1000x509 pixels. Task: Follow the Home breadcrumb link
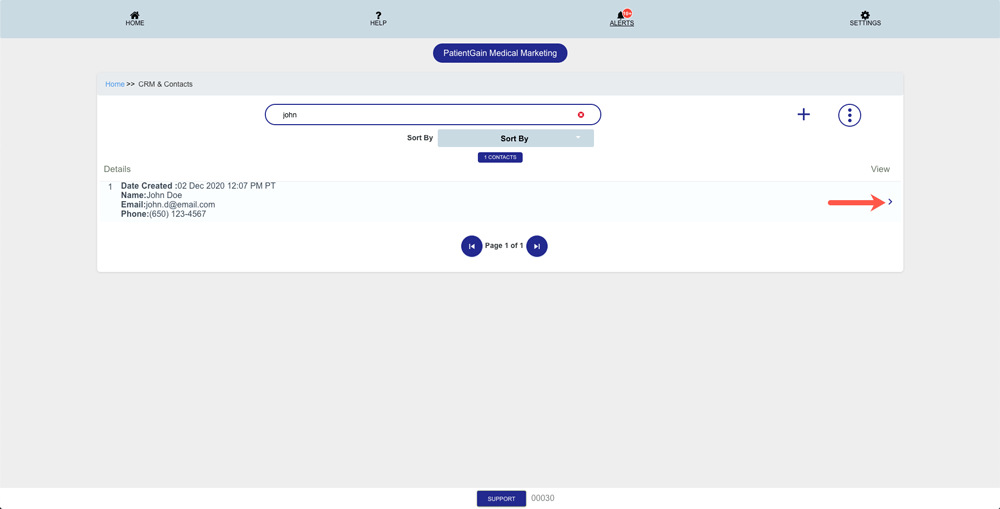click(115, 84)
